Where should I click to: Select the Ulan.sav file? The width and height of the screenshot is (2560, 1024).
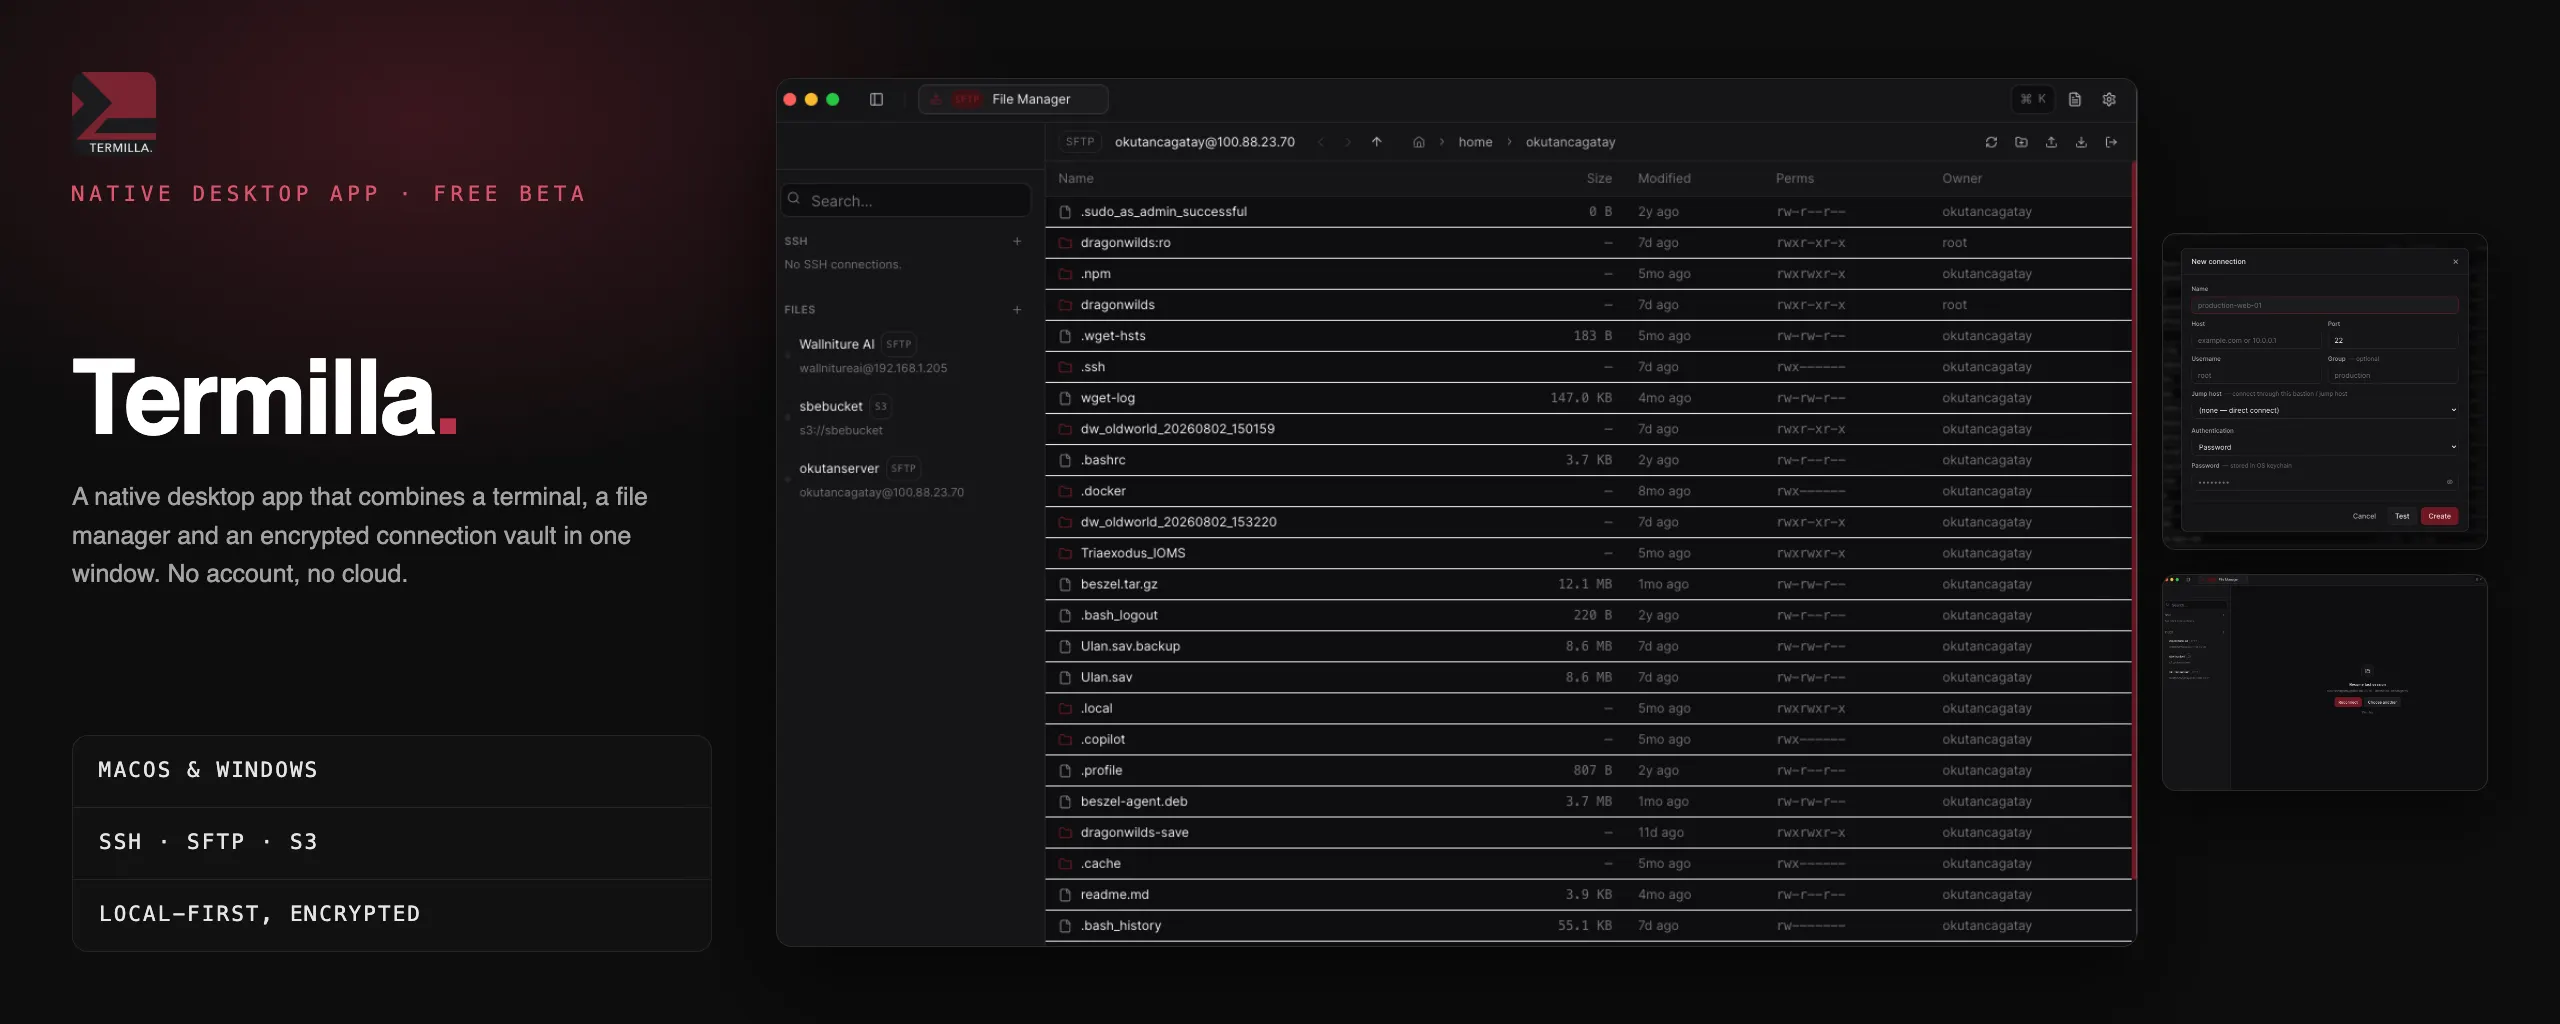(1588, 677)
